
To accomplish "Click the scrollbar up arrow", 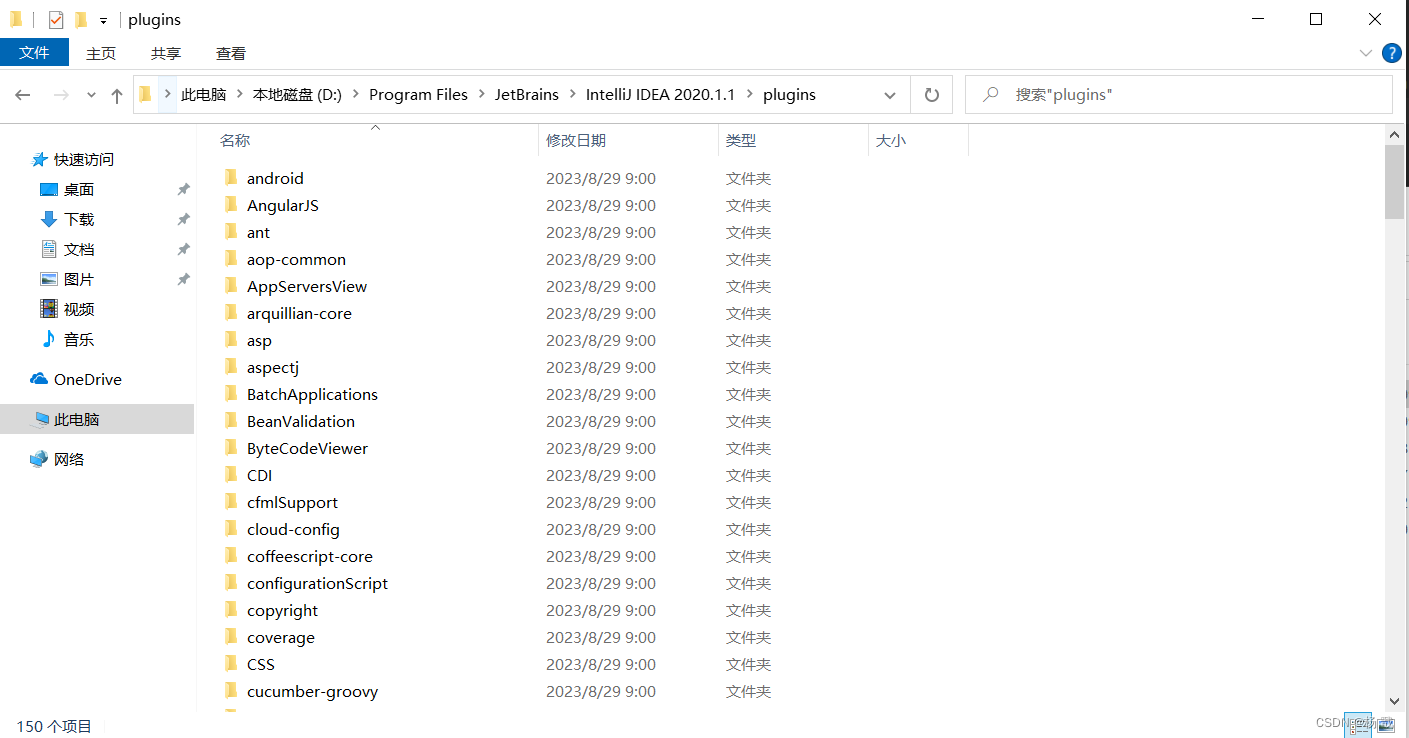I will click(x=1395, y=133).
